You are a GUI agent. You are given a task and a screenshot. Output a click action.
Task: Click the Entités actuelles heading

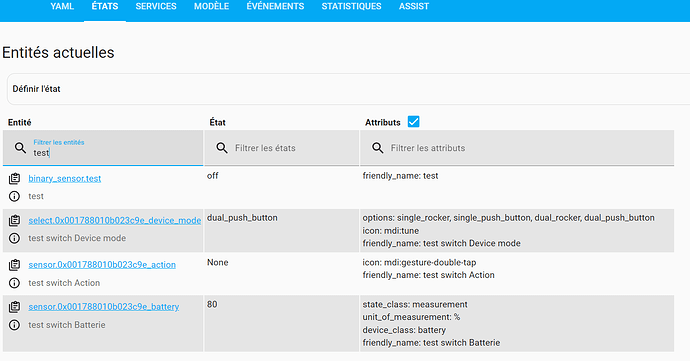click(58, 52)
